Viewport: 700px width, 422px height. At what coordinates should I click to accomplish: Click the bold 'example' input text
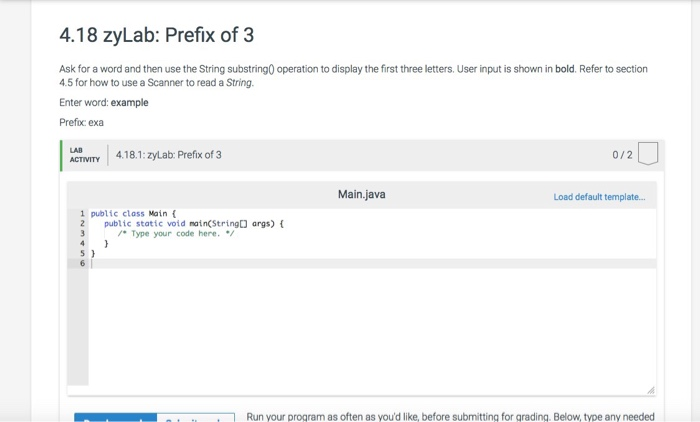point(129,102)
